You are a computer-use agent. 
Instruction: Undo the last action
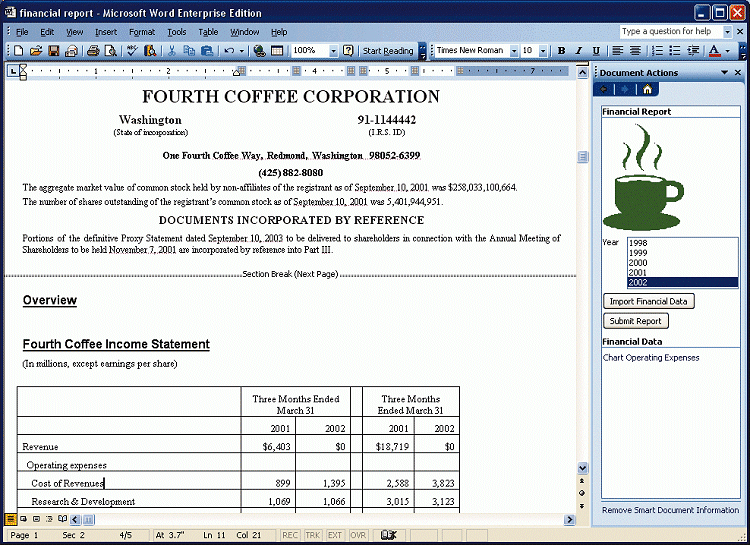tap(229, 51)
